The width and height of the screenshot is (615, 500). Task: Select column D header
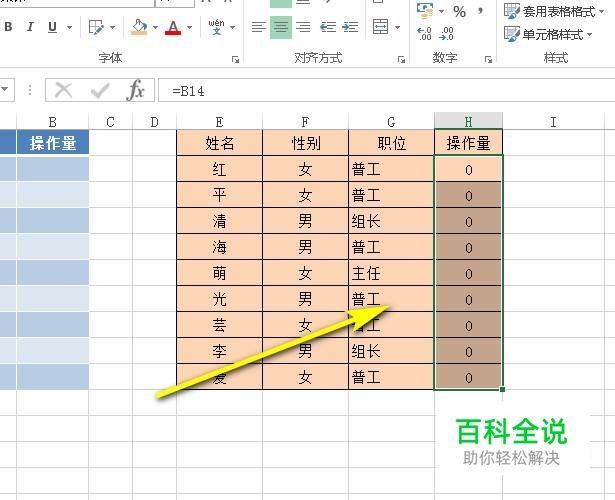click(155, 122)
